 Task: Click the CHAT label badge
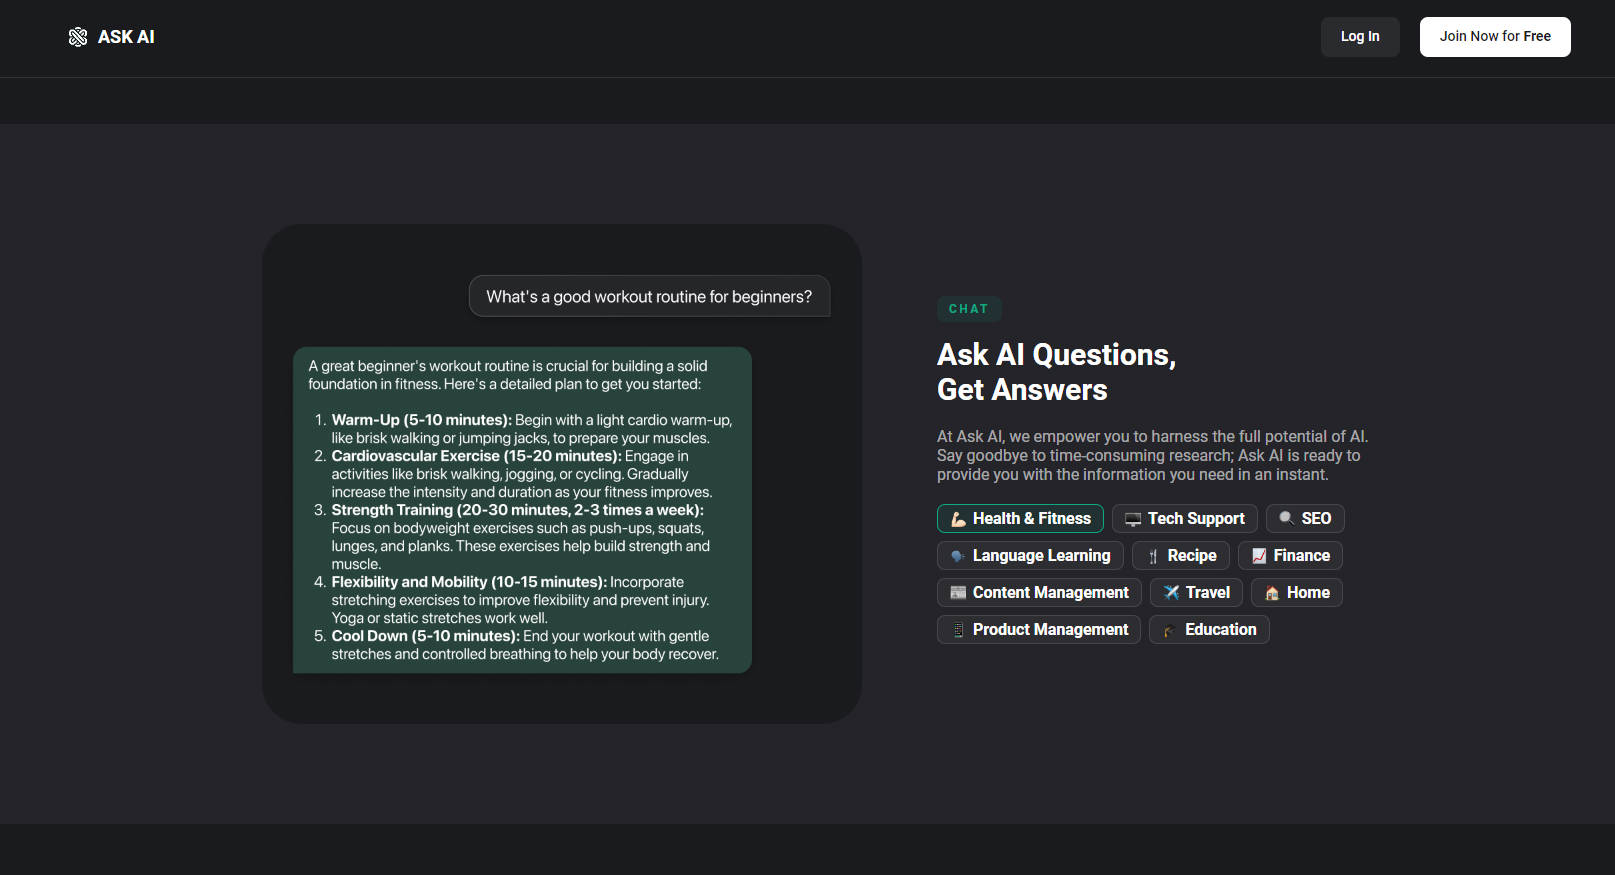point(969,309)
